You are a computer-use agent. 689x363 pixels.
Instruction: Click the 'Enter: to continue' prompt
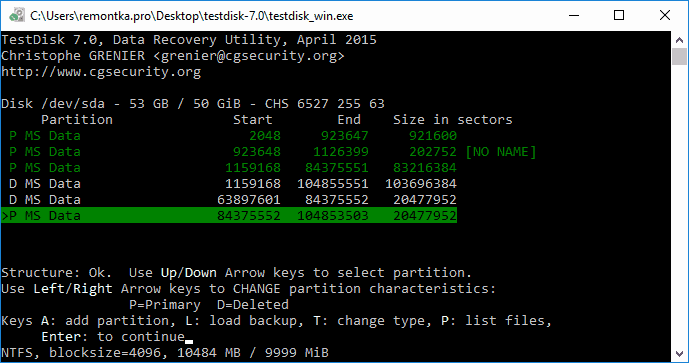pyautogui.click(x=113, y=337)
